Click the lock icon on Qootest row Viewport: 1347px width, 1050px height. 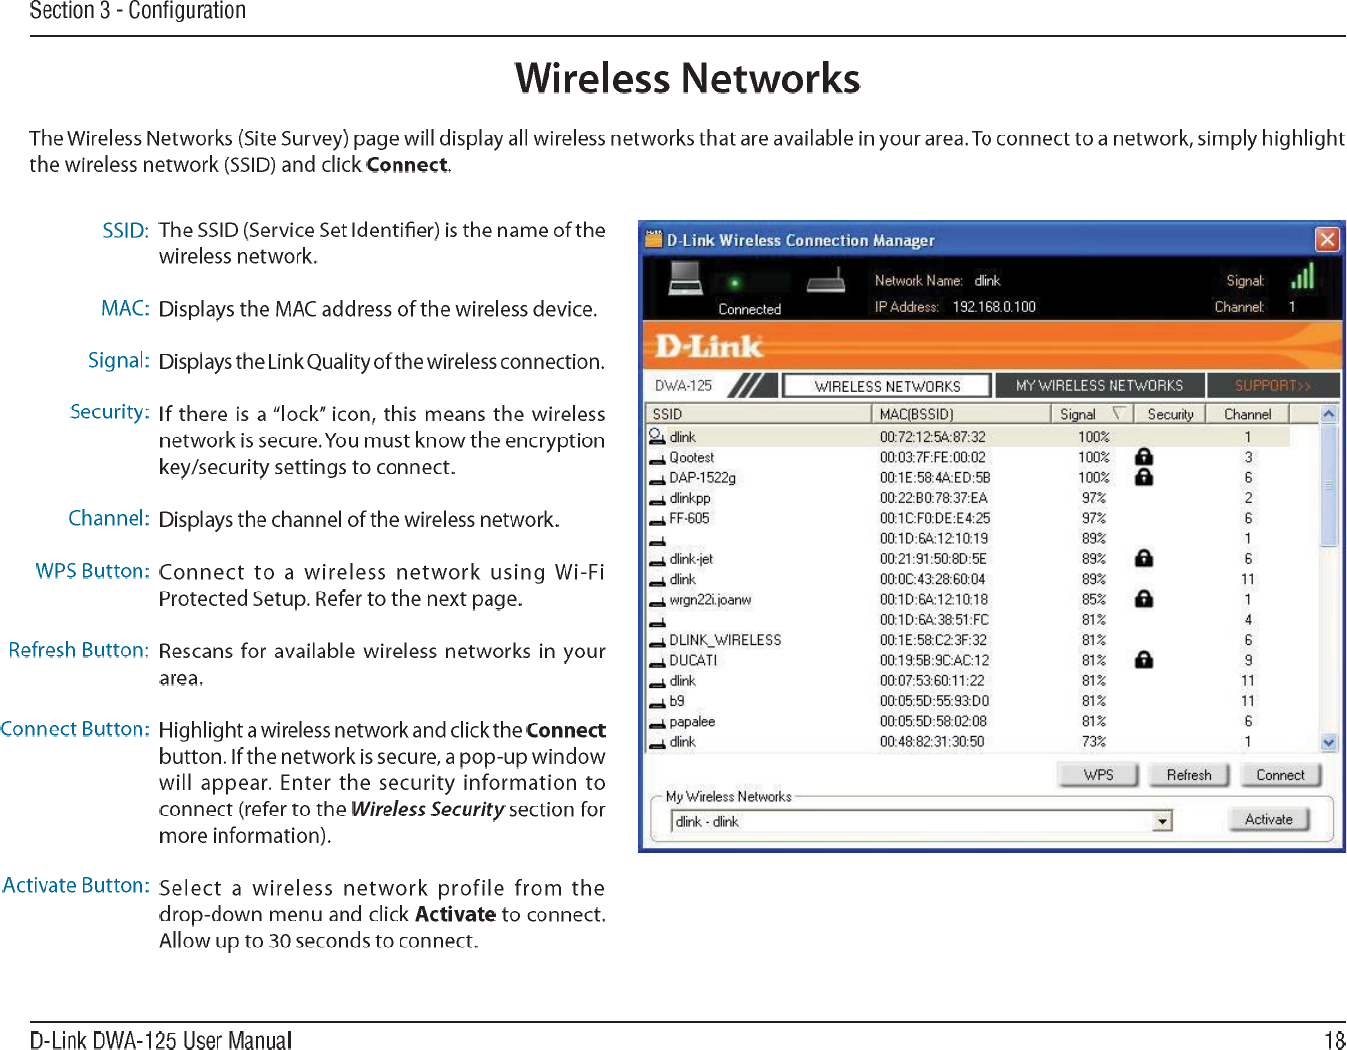point(1144,457)
